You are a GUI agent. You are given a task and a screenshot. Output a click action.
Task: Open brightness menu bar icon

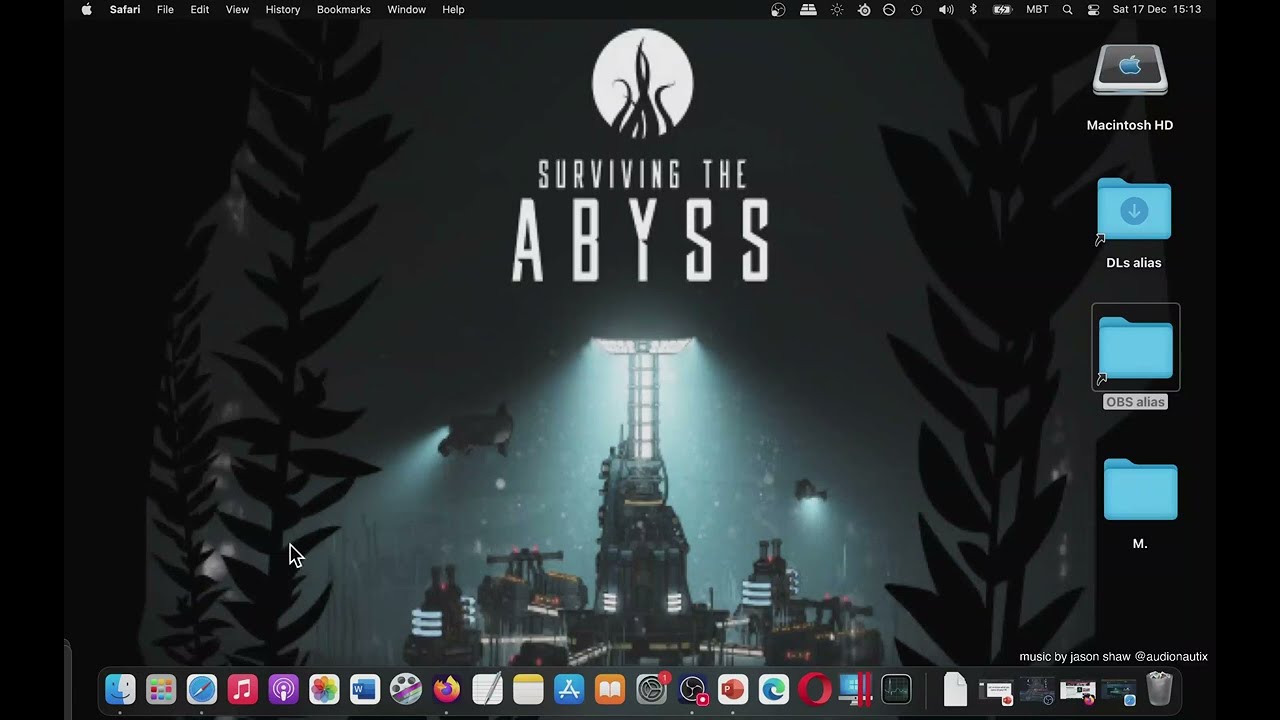pyautogui.click(x=837, y=9)
